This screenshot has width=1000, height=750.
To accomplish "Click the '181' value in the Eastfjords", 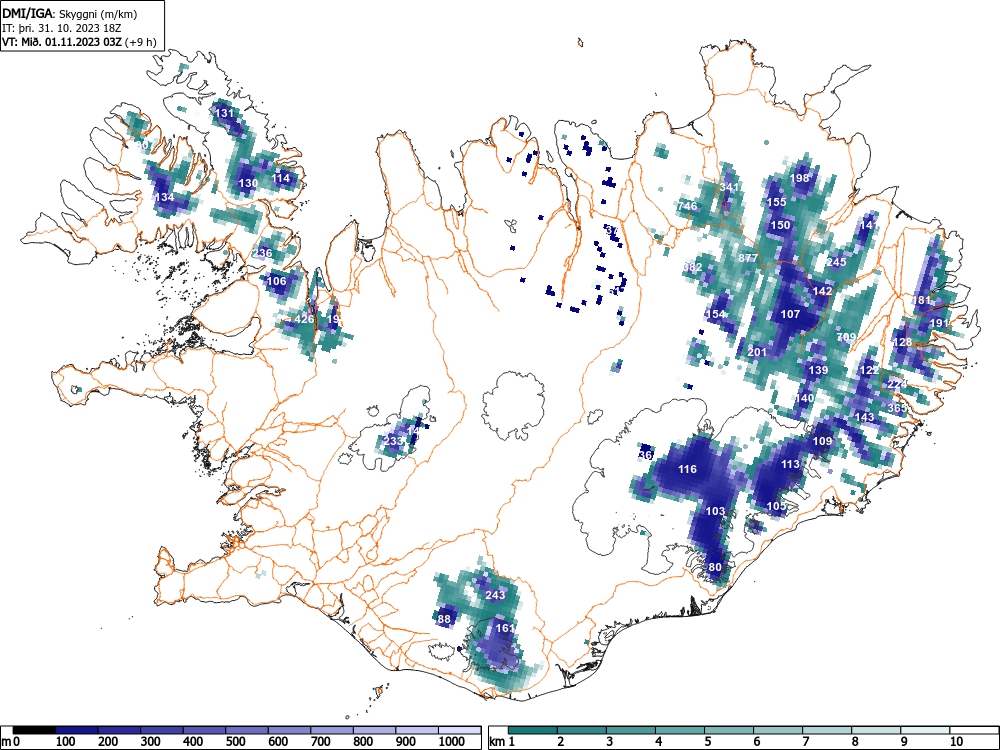I will [922, 300].
